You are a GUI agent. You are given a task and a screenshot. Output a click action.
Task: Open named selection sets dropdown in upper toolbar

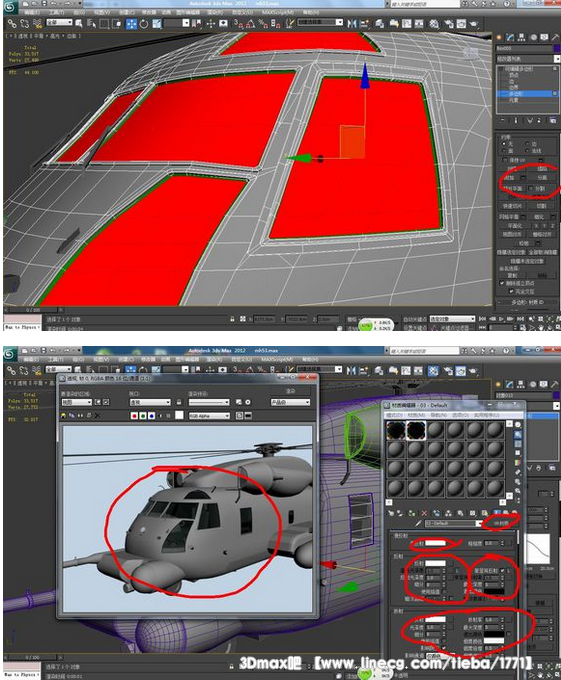320,22
